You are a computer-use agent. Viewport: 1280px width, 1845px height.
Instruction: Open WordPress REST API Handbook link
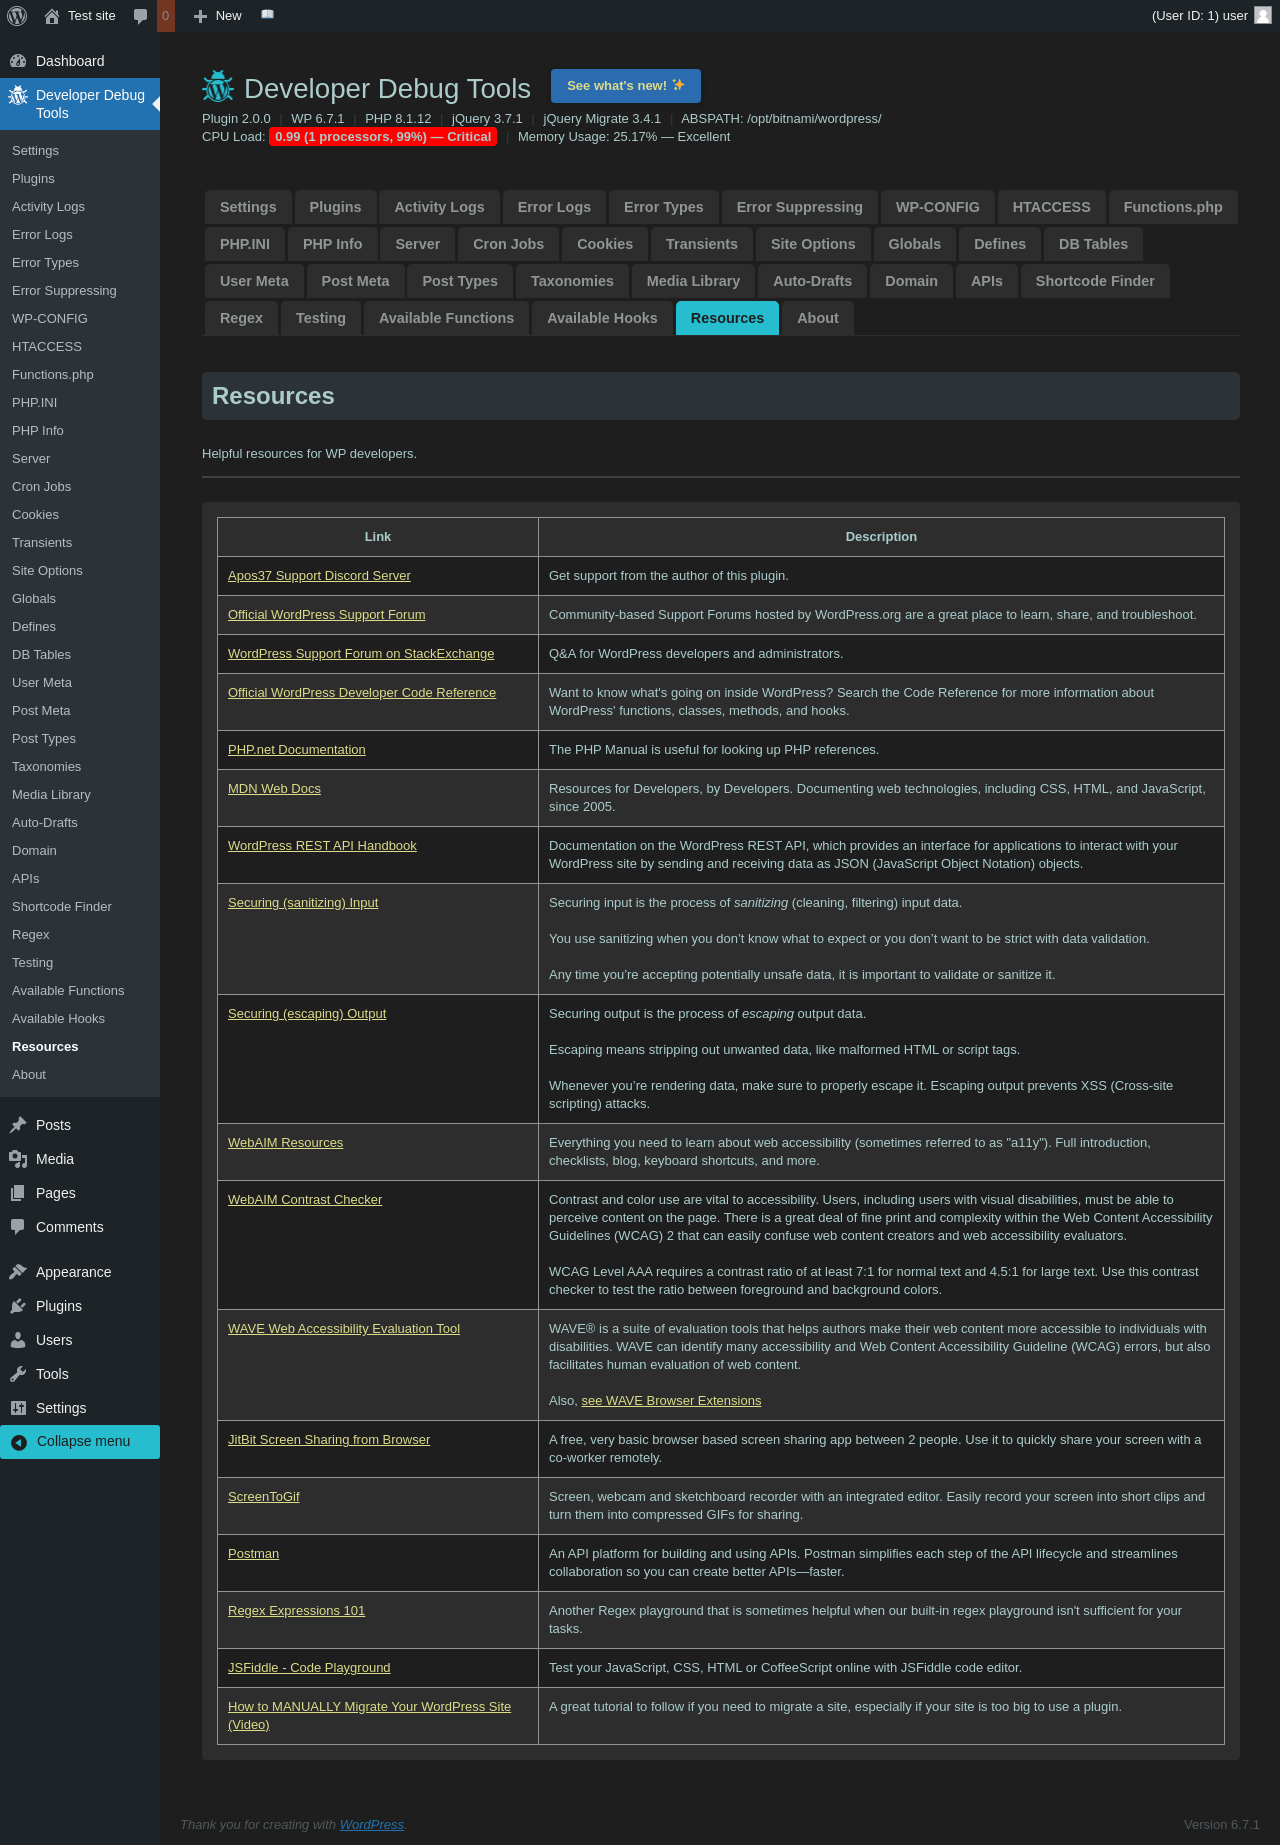[x=322, y=846]
